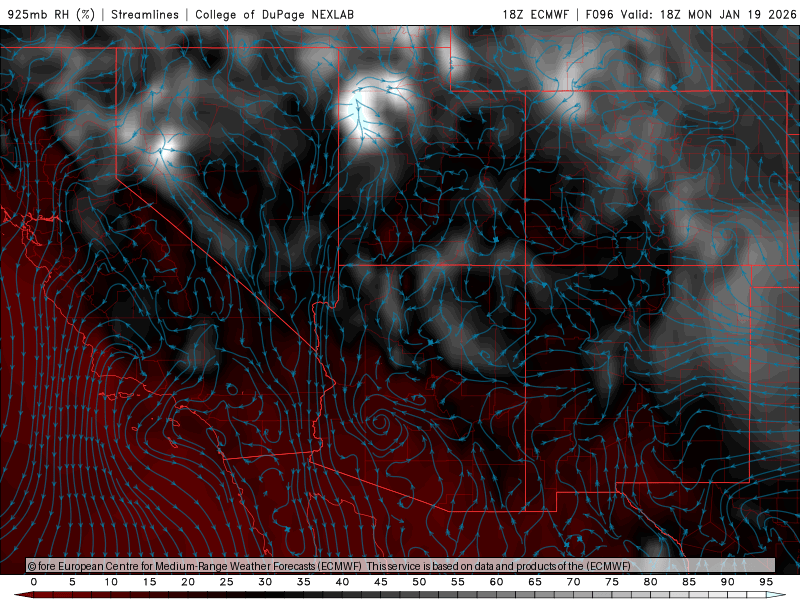Click the '0' label on the color scale
This screenshot has width=800, height=600.
point(34,582)
